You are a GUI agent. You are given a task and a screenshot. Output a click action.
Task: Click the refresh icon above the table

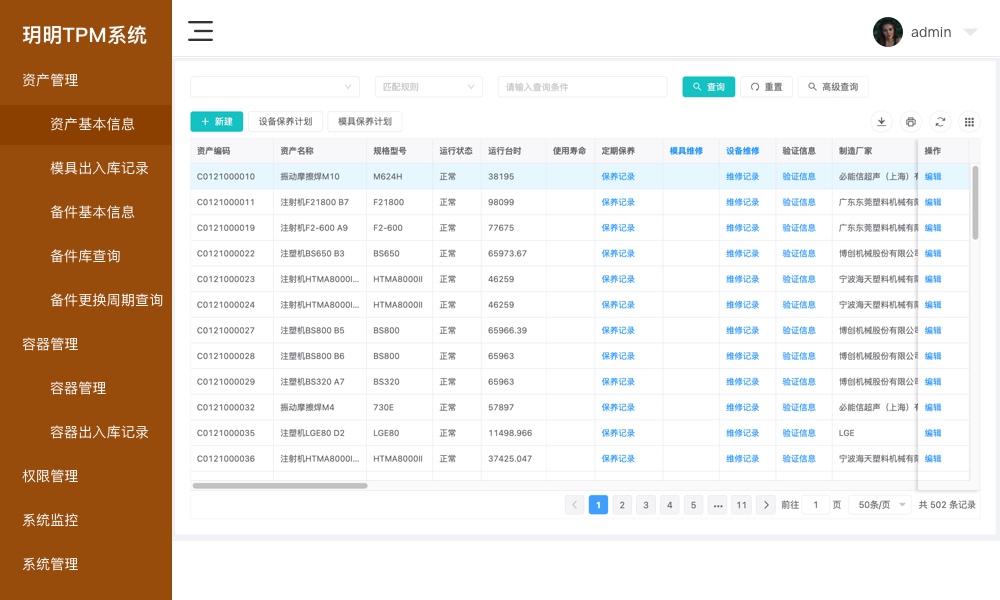tap(940, 122)
